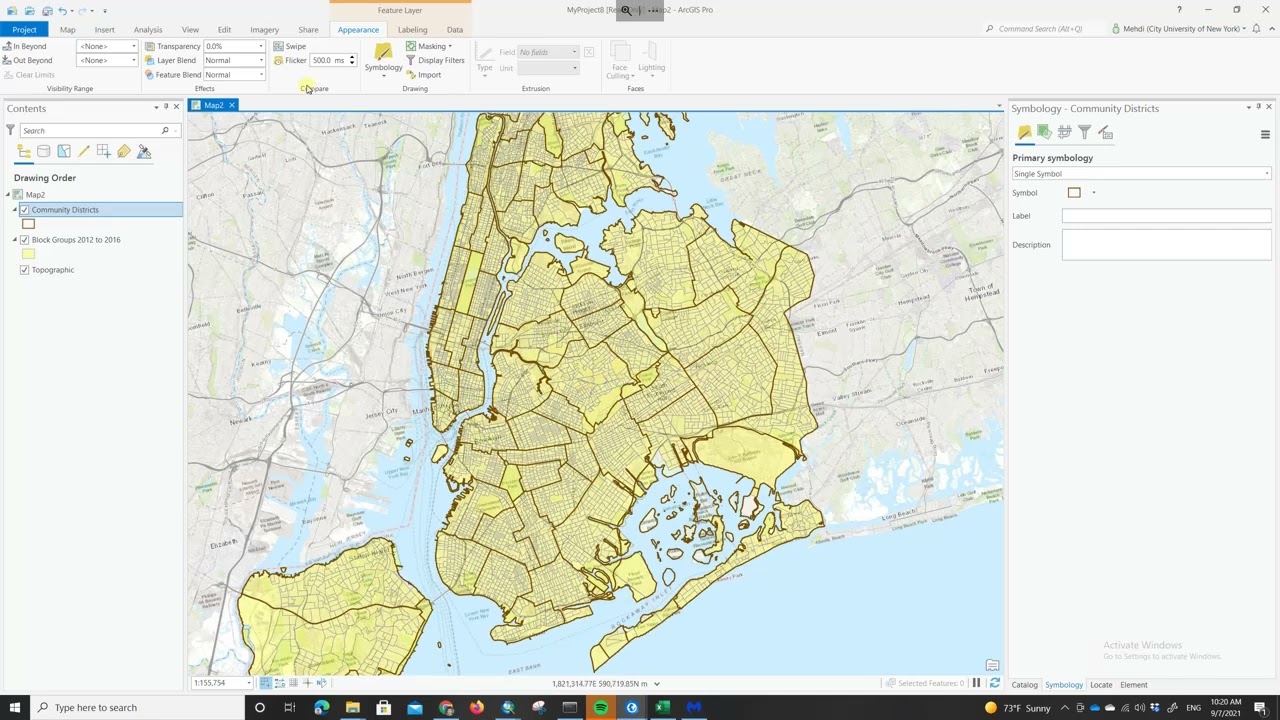This screenshot has width=1280, height=720.
Task: Open the Display filters funnel icon in Symbology pane
Action: (x=1084, y=132)
